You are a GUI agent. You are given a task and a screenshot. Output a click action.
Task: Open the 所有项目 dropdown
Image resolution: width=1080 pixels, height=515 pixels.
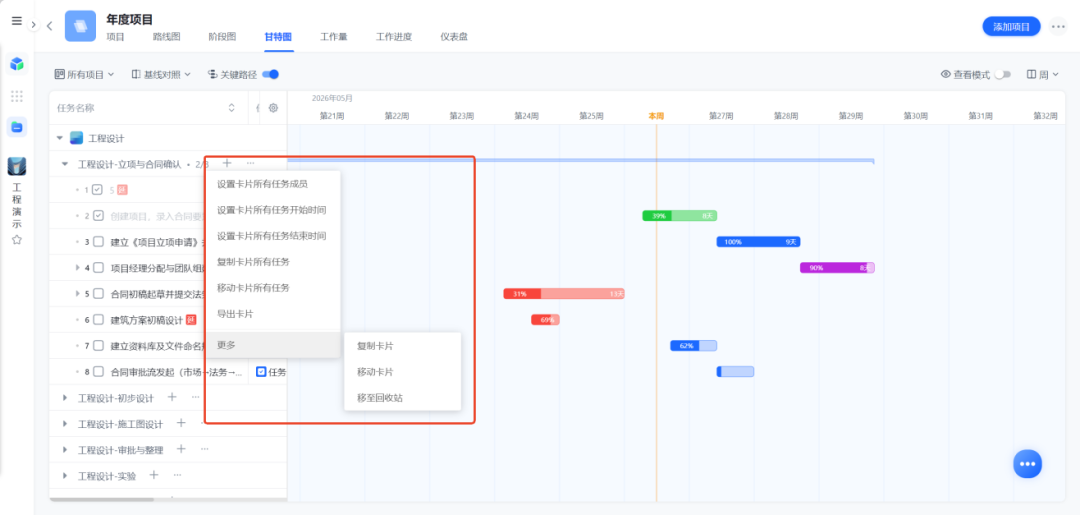click(x=84, y=74)
